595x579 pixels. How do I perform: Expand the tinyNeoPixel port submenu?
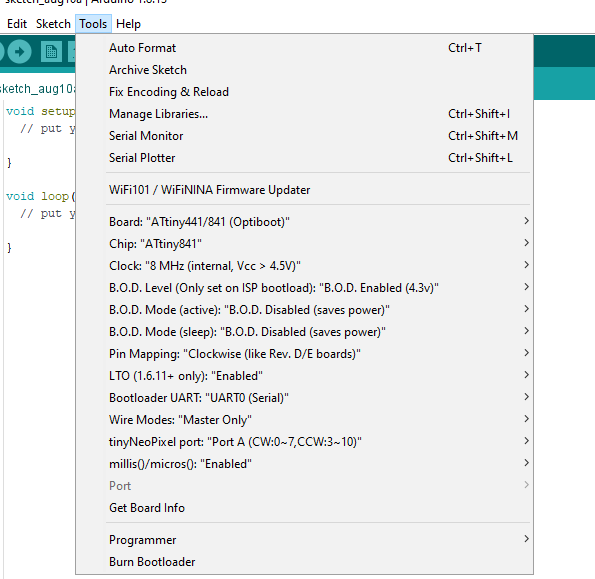point(304,442)
